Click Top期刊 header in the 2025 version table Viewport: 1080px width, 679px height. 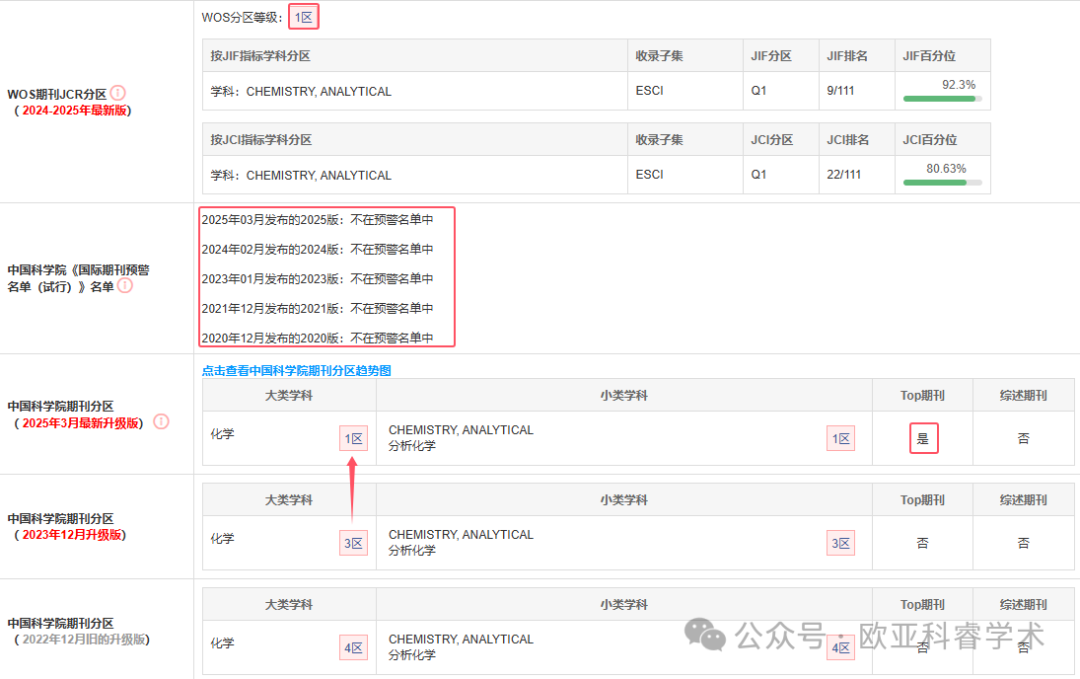(922, 395)
